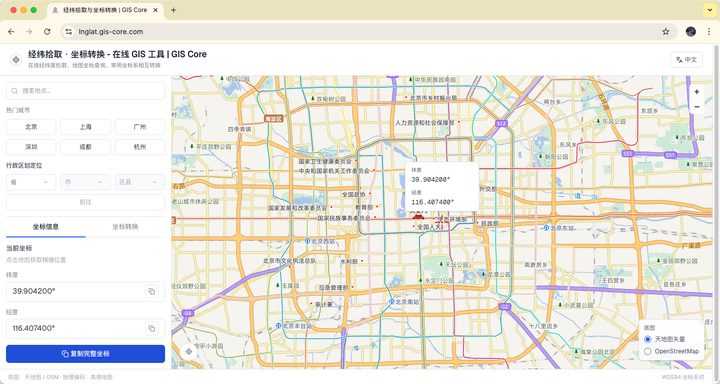720x384 pixels.
Task: Click popup latitude value 39.904200°
Action: click(x=431, y=180)
